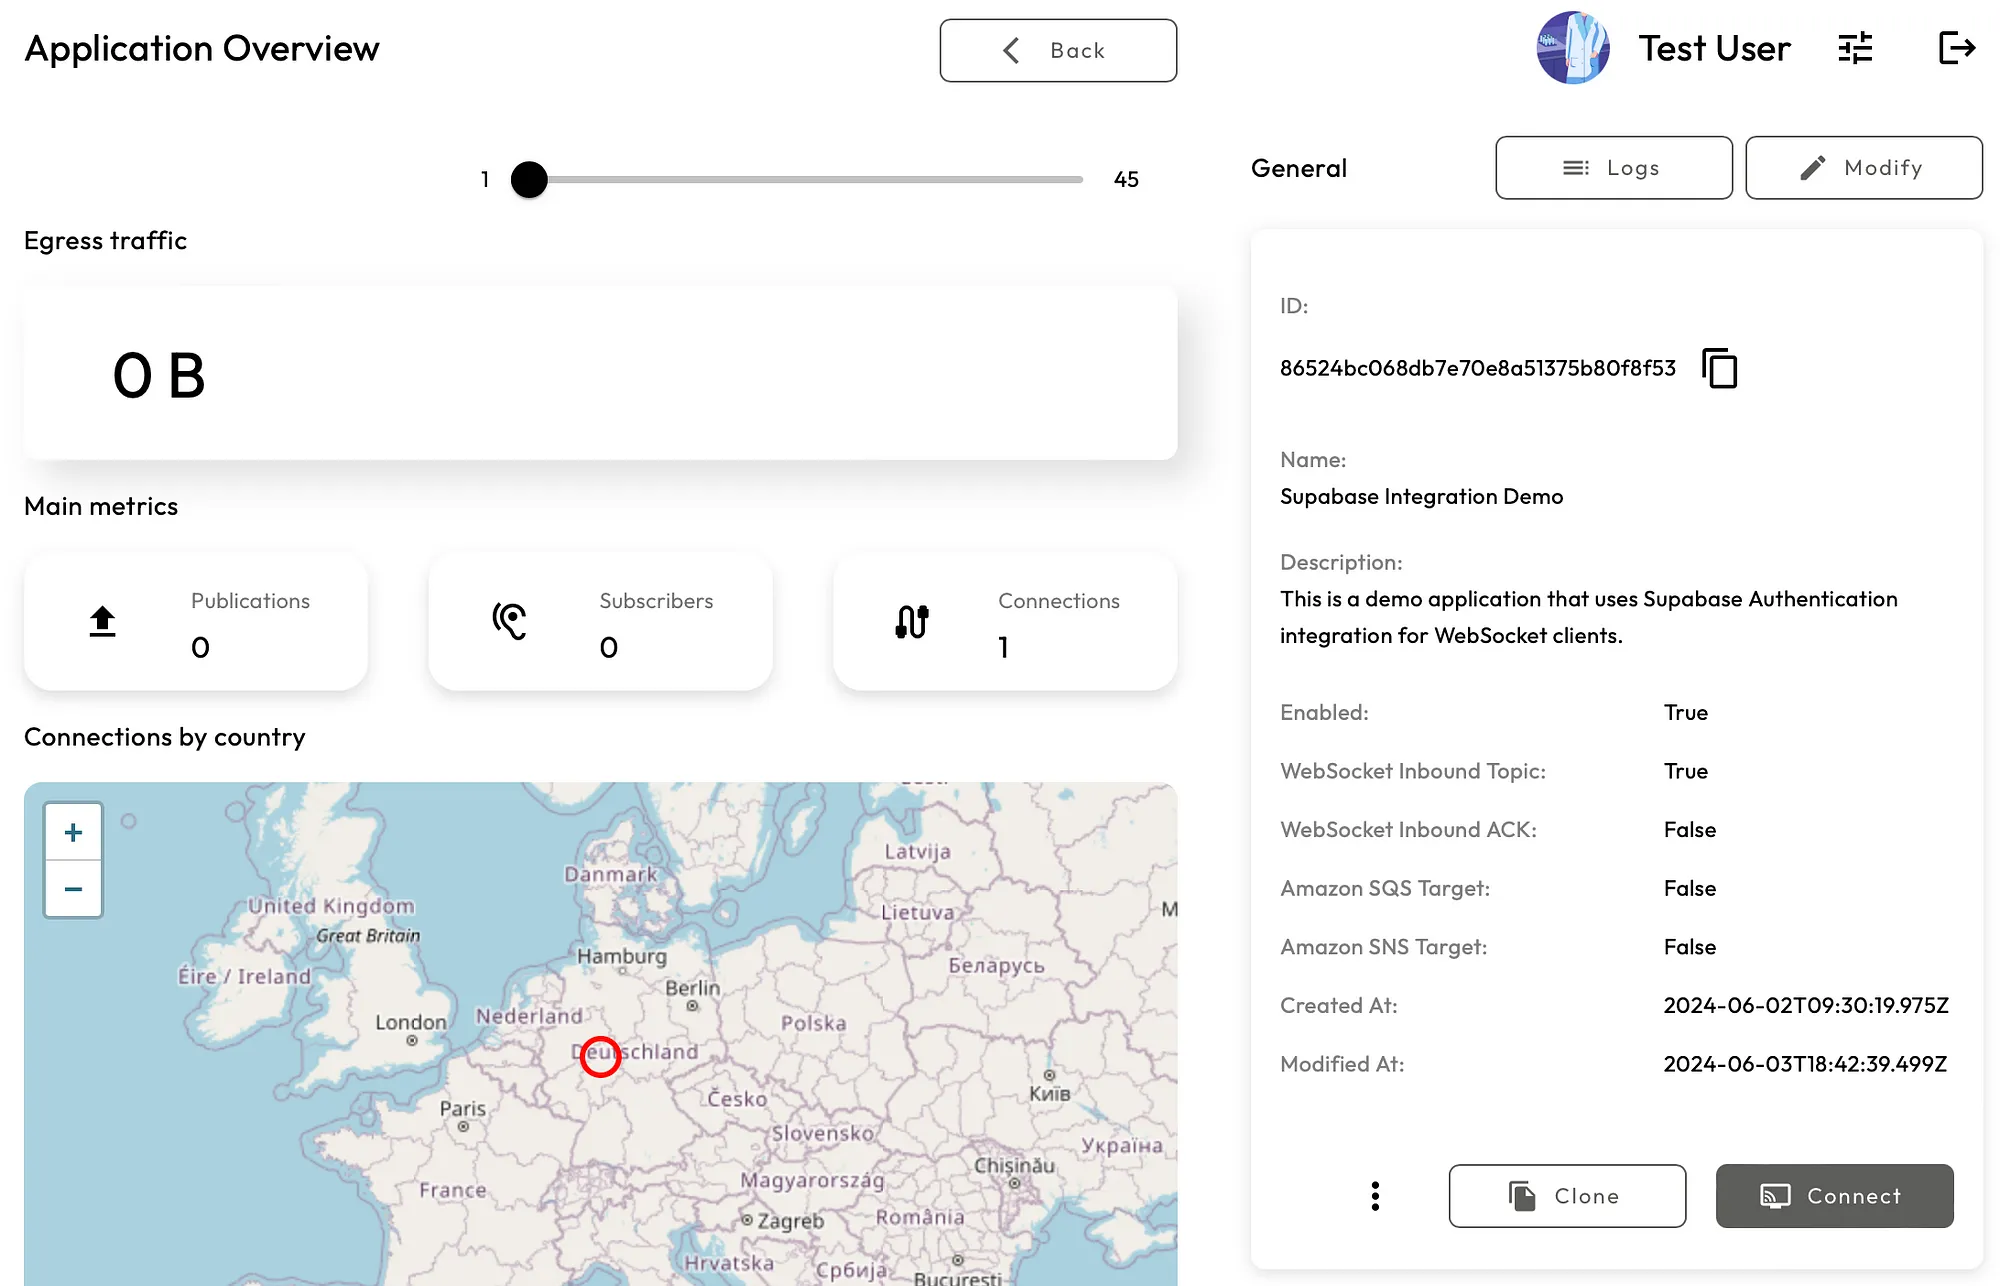Click the Connections metric card
2000x1286 pixels.
pos(1004,621)
